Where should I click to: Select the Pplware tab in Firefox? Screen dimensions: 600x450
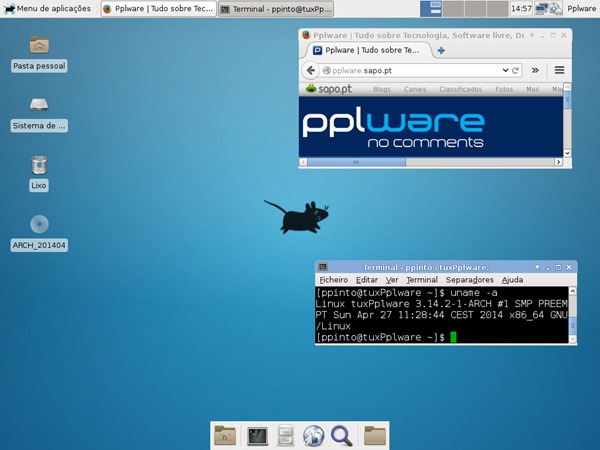point(367,50)
